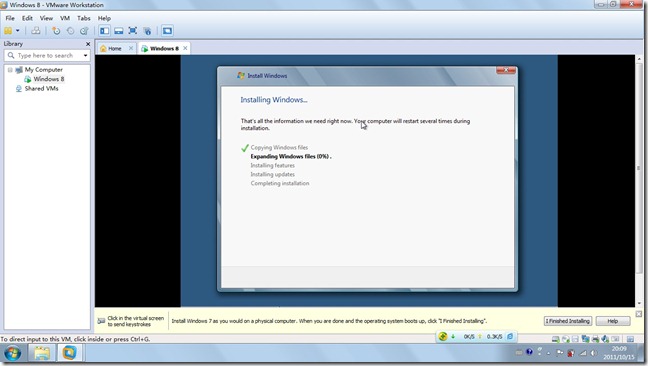648x366 pixels.
Task: Take a snapshot of this virtual machine
Action: [x=56, y=31]
